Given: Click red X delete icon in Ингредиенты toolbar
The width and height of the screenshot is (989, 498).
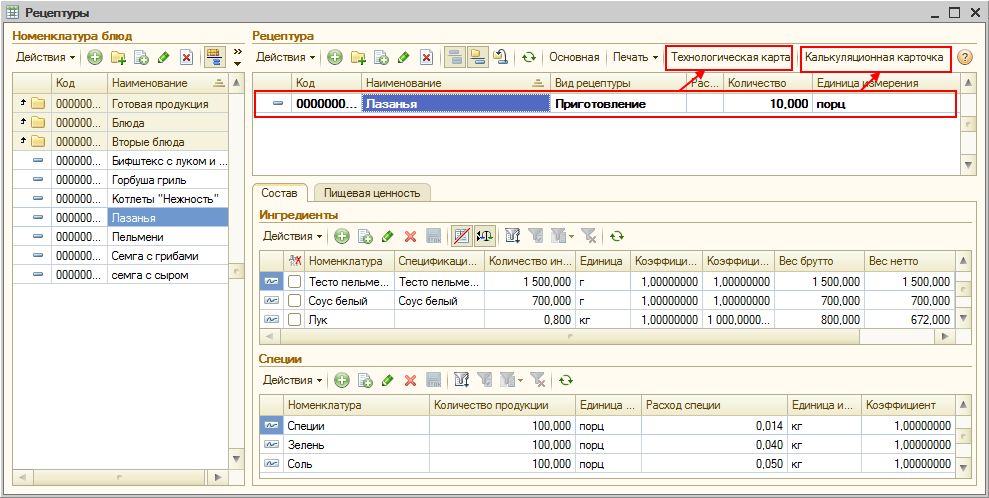Looking at the screenshot, I should [410, 236].
